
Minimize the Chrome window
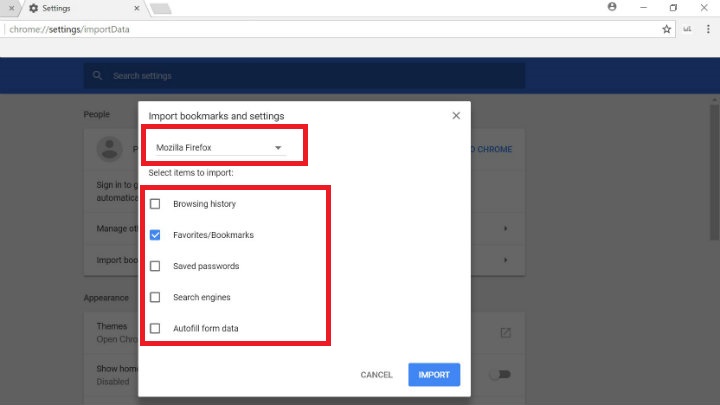point(643,8)
